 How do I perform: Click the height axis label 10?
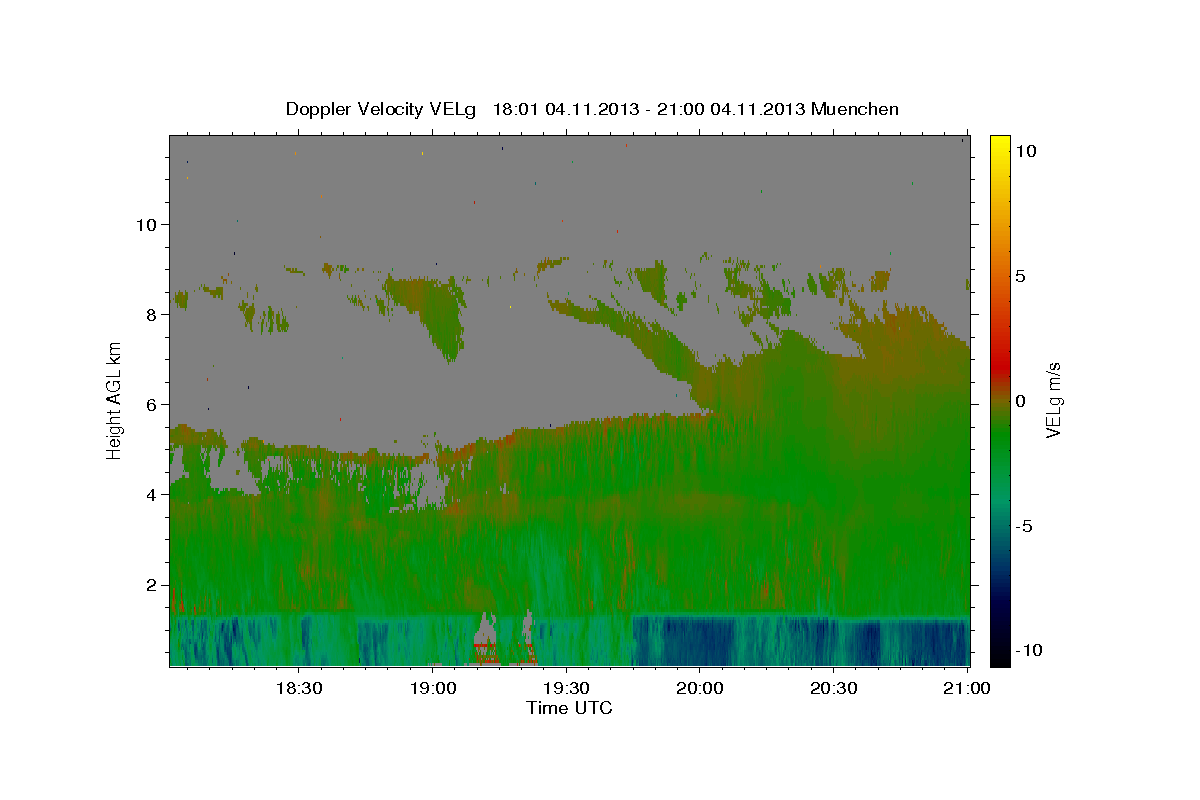click(x=146, y=224)
